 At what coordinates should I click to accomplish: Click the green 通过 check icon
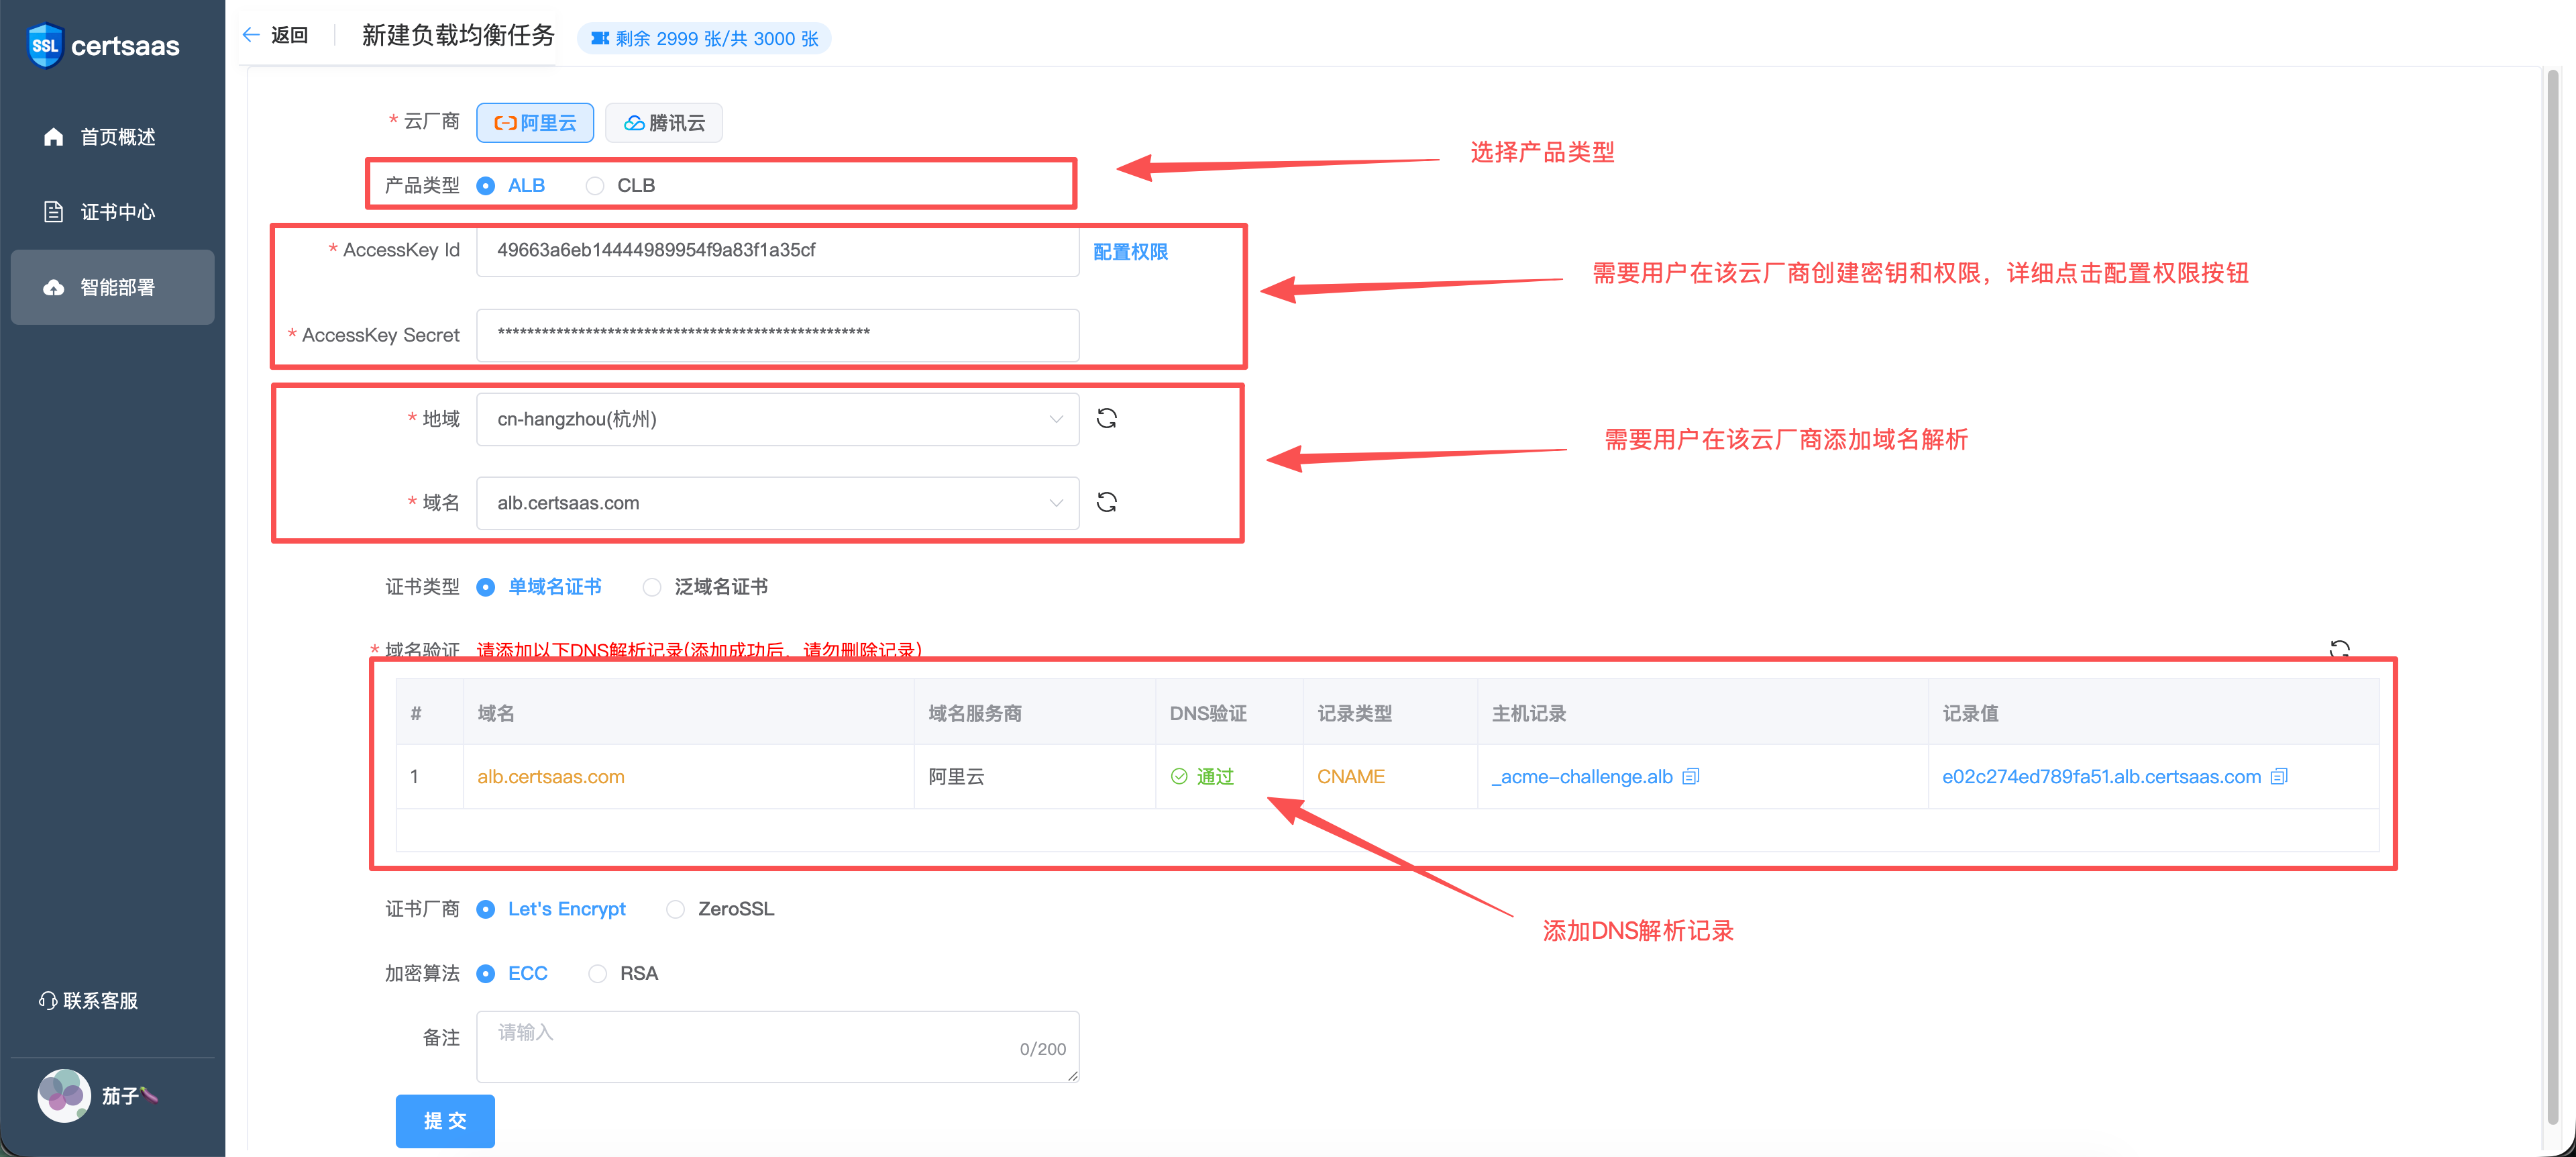pos(1179,777)
